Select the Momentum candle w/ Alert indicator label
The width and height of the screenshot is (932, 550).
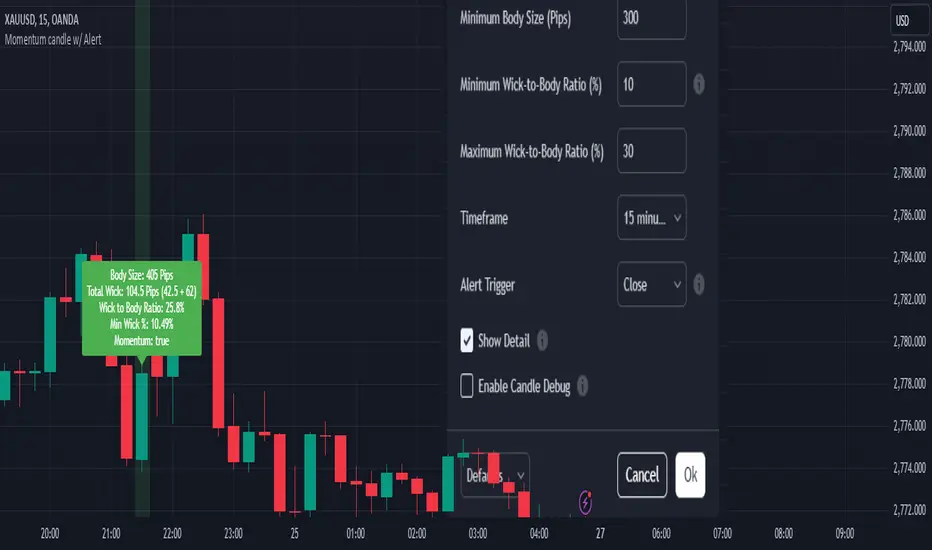point(53,40)
